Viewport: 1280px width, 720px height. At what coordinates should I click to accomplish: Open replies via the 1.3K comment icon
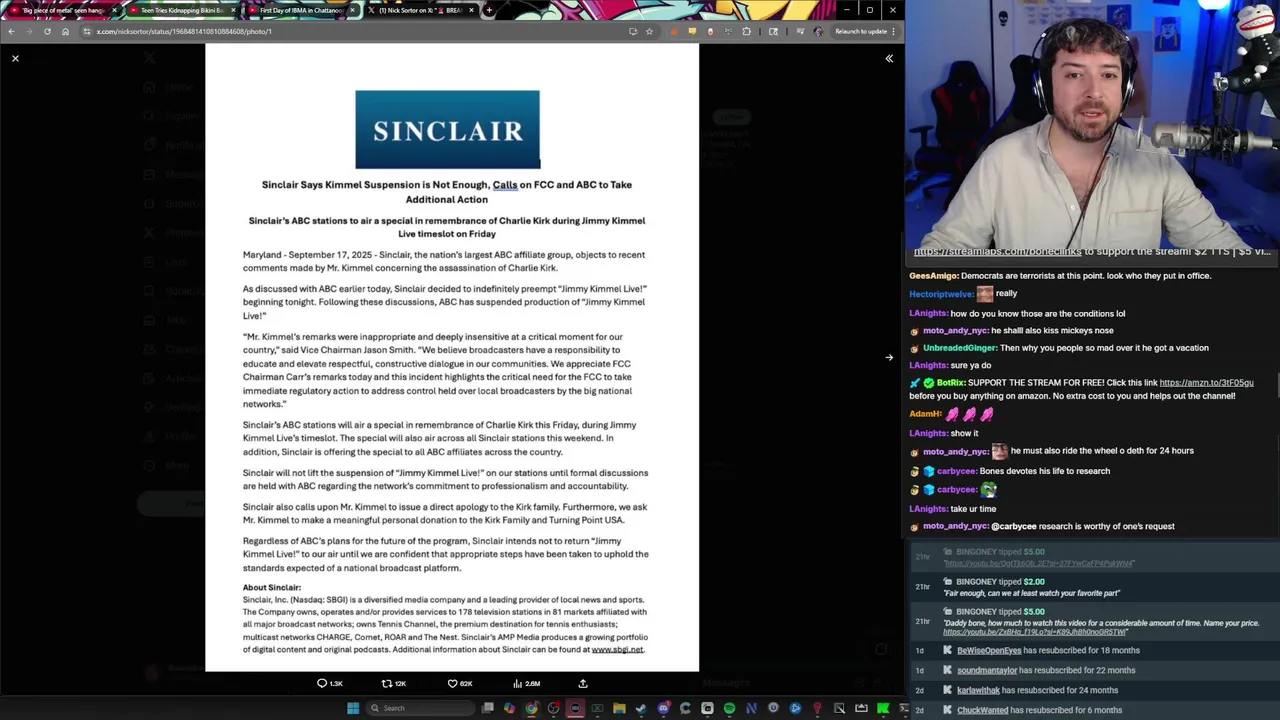pyautogui.click(x=330, y=683)
